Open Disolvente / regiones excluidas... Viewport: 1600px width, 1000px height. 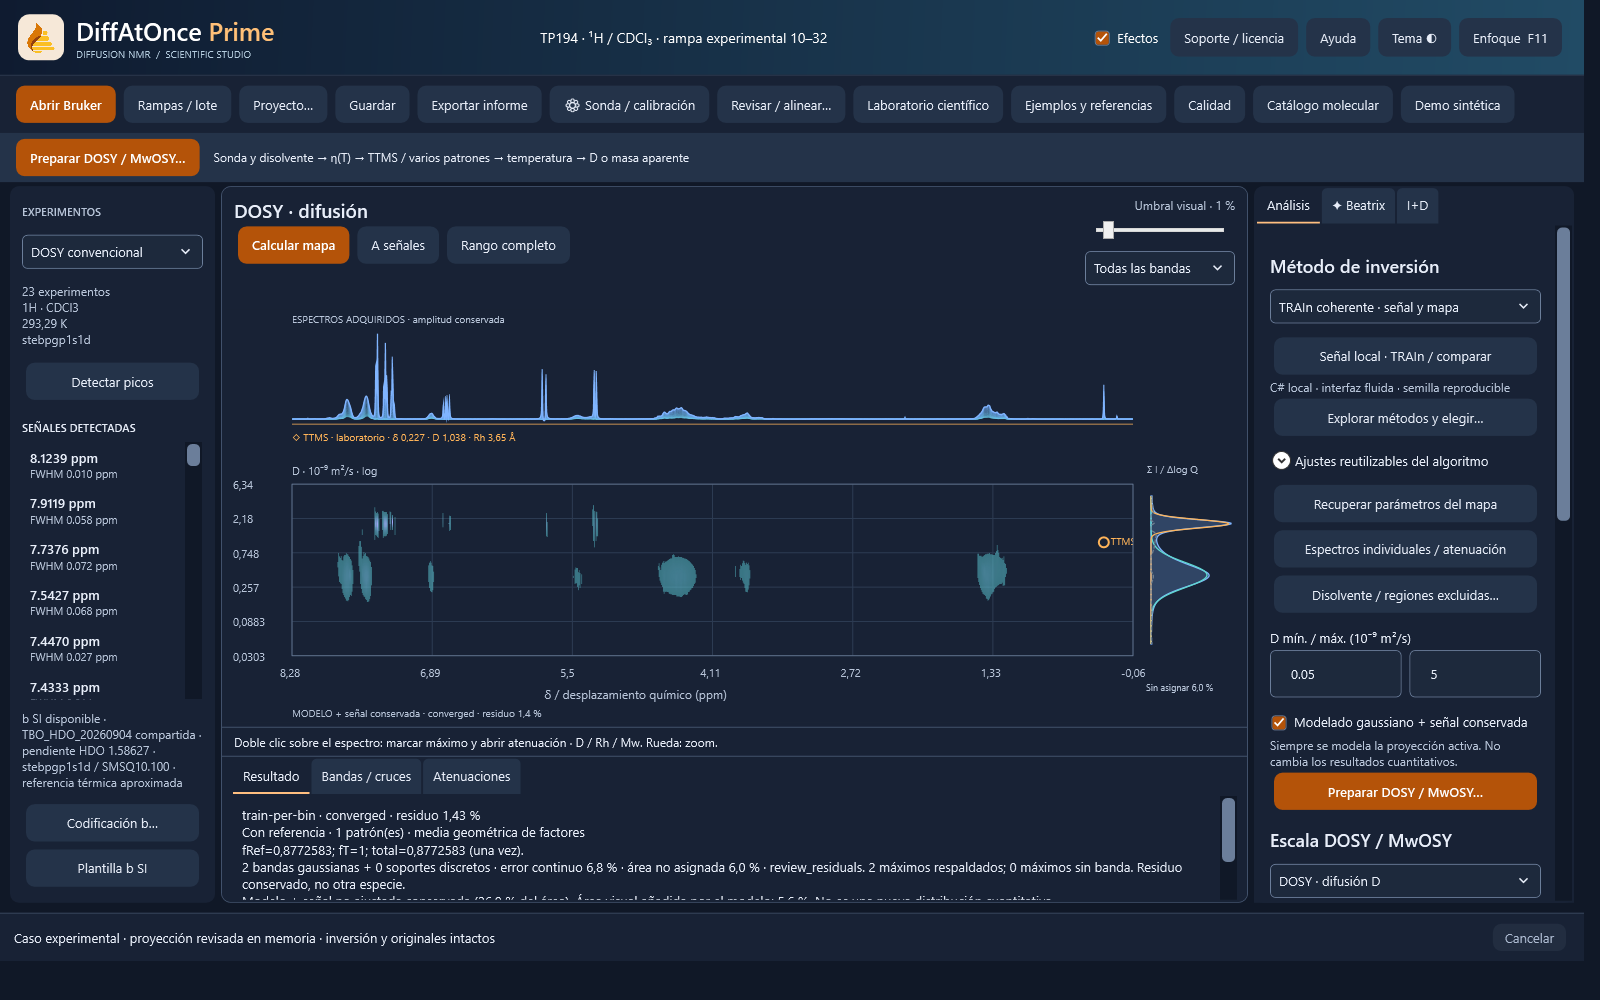pyautogui.click(x=1405, y=595)
